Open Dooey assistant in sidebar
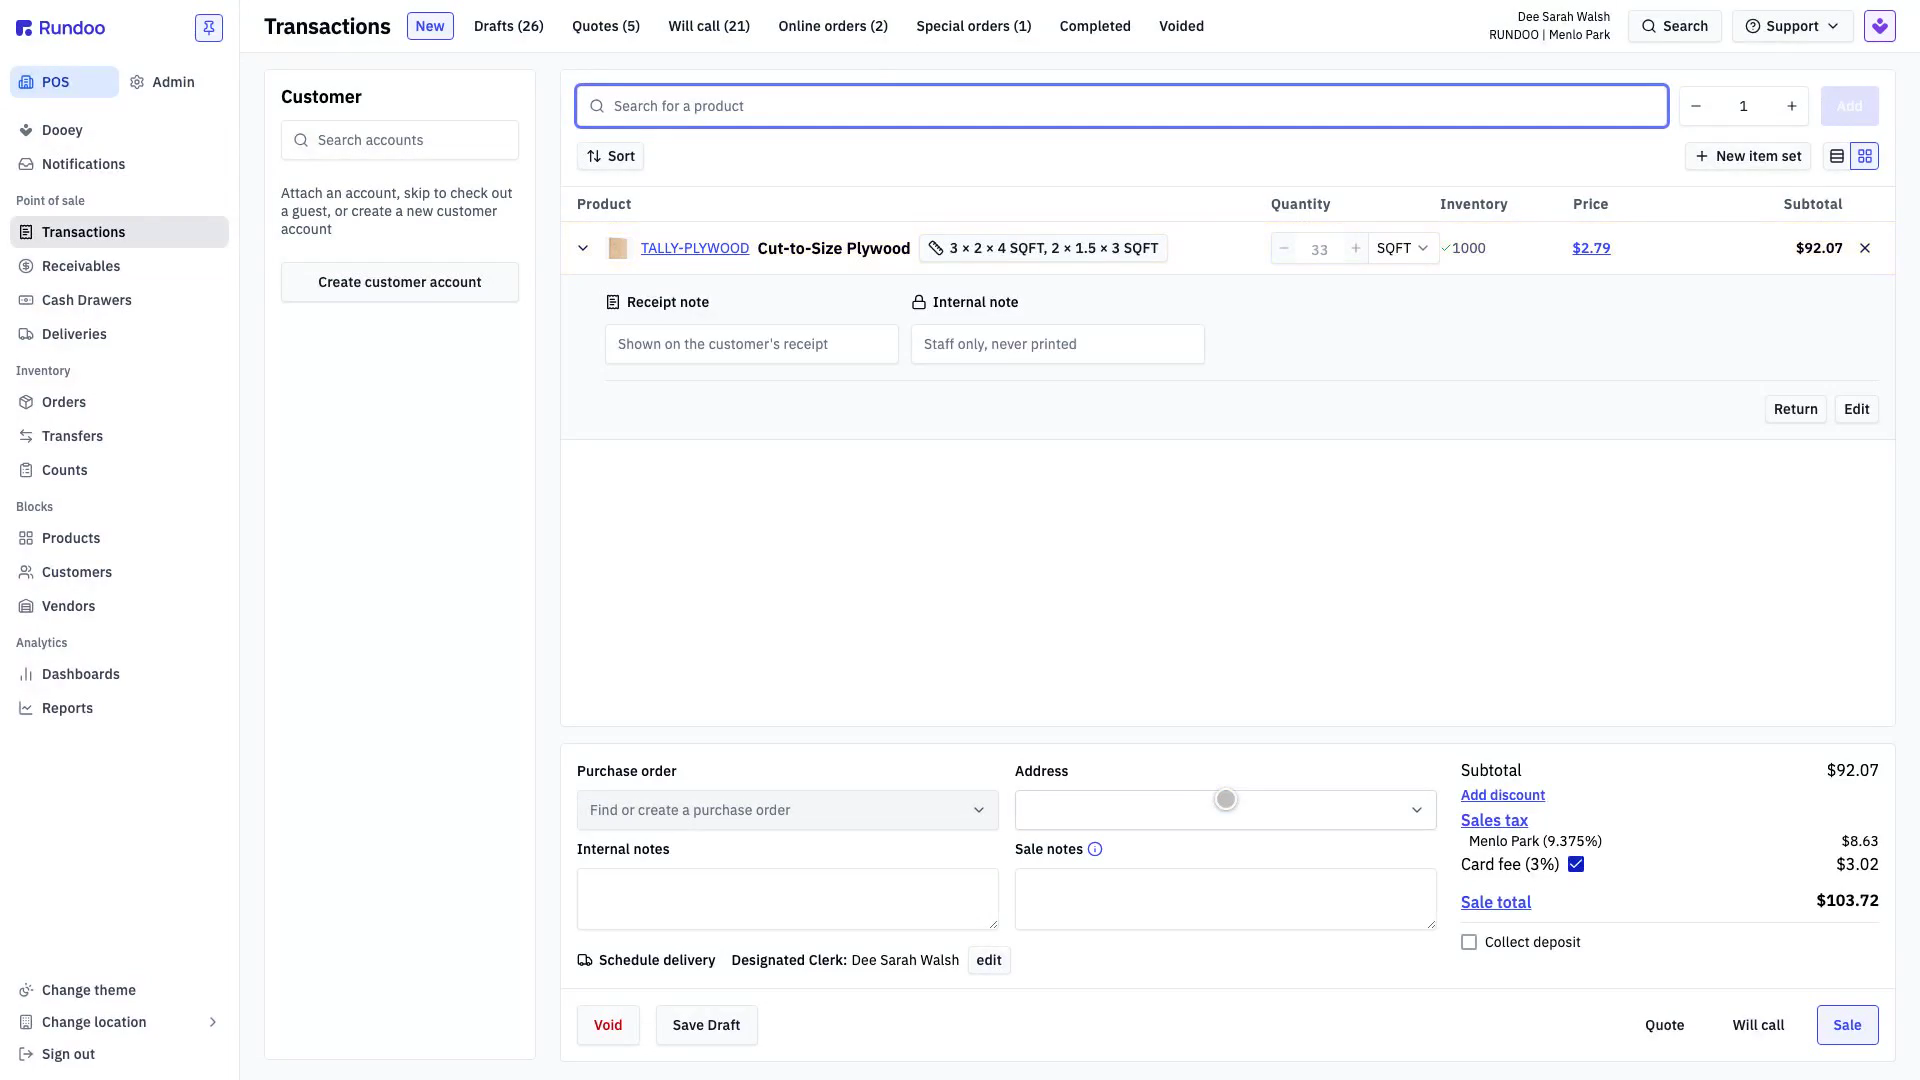This screenshot has width=1920, height=1080. [119, 130]
